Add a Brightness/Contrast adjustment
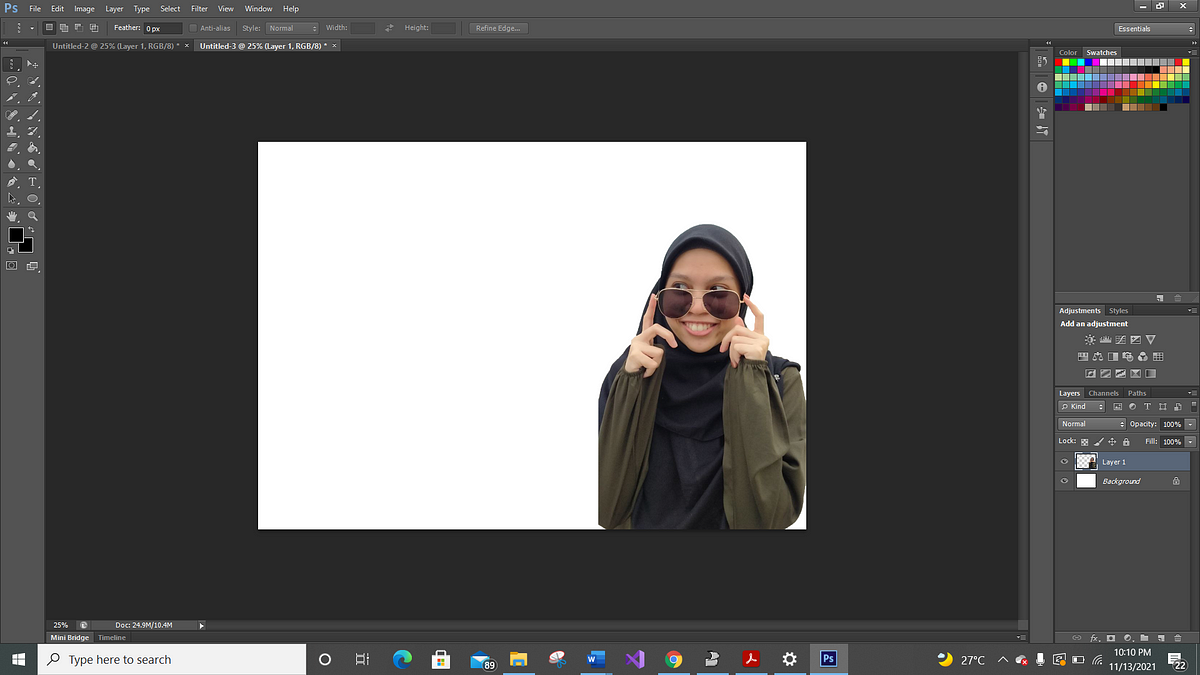Image resolution: width=1200 pixels, height=675 pixels. pyautogui.click(x=1090, y=340)
